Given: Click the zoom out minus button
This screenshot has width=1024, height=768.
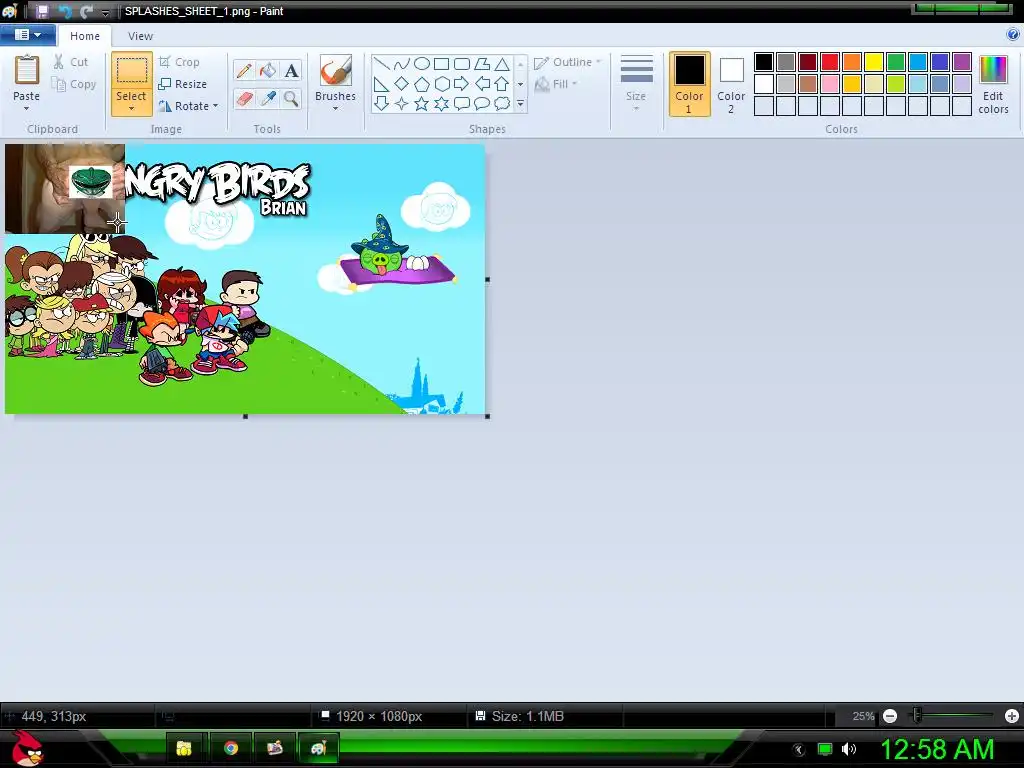Looking at the screenshot, I should point(889,716).
